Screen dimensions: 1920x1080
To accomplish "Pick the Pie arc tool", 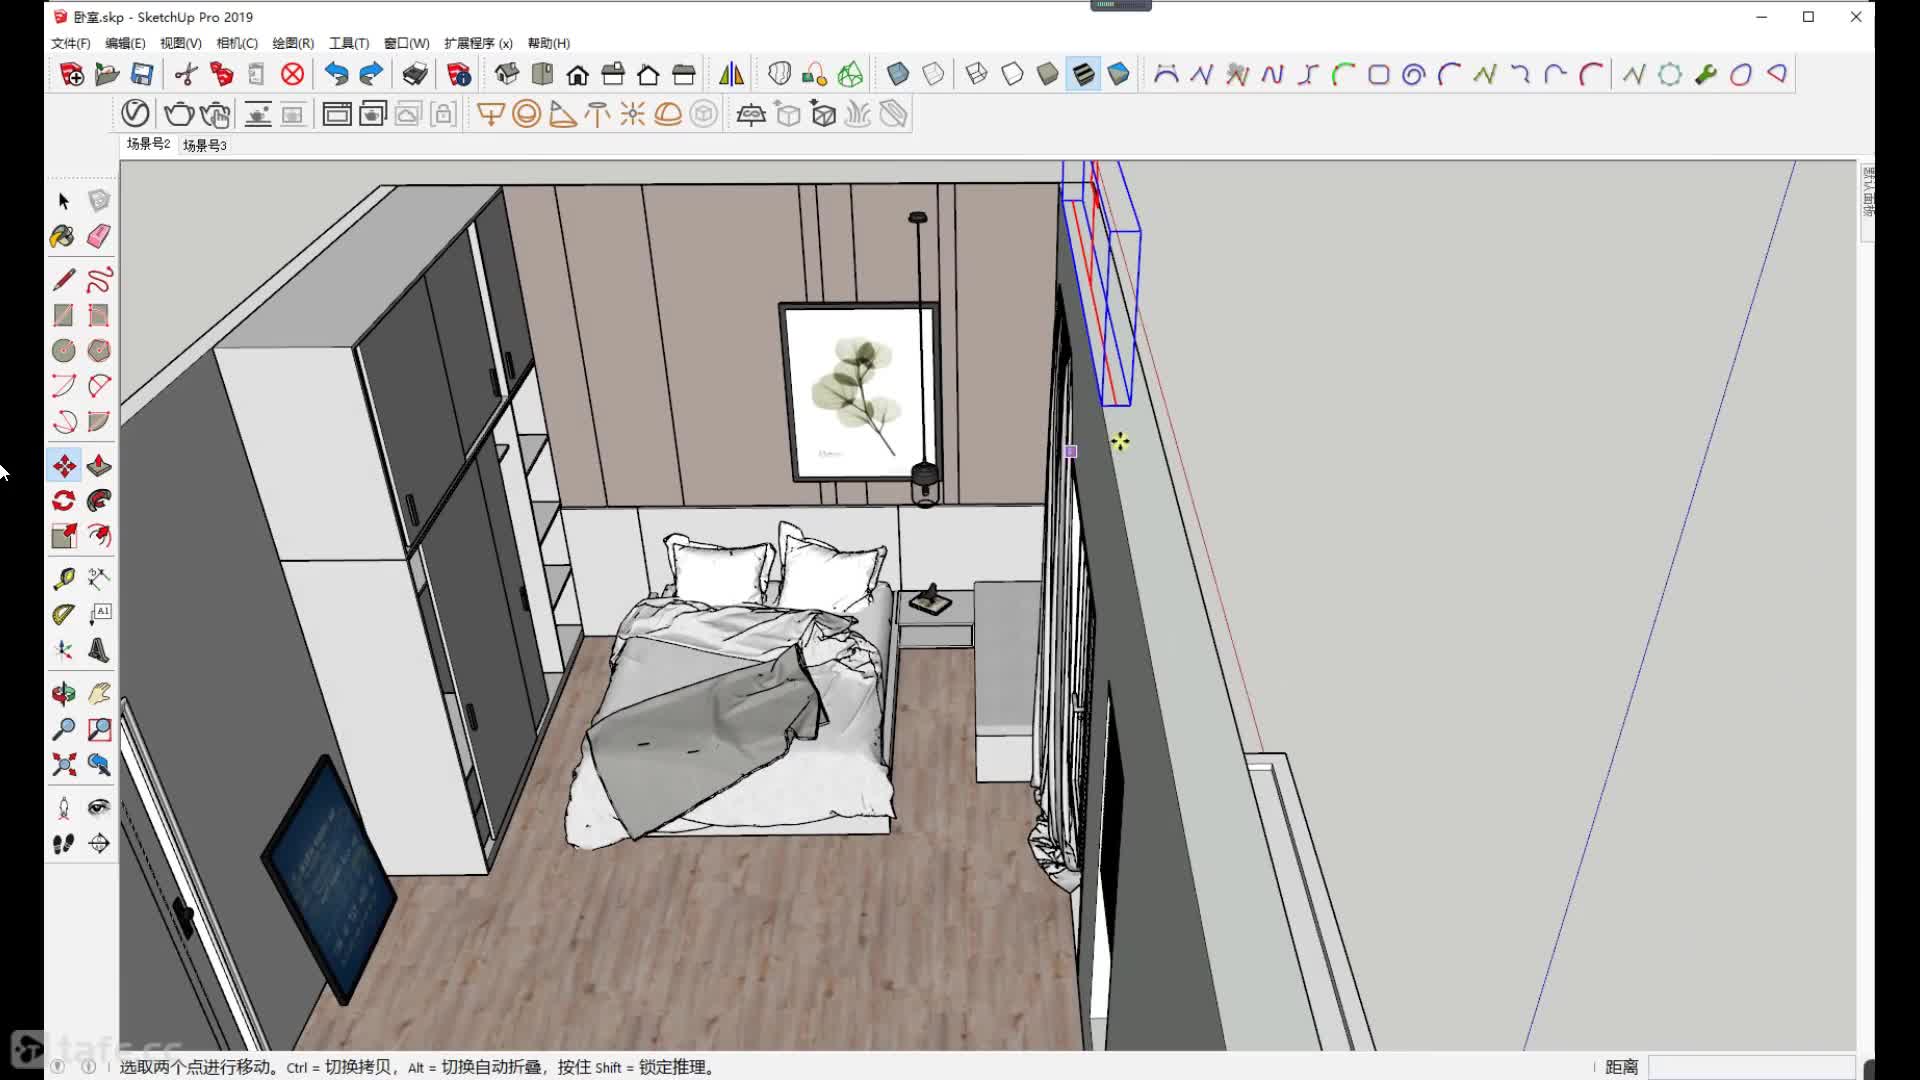I will click(x=99, y=422).
